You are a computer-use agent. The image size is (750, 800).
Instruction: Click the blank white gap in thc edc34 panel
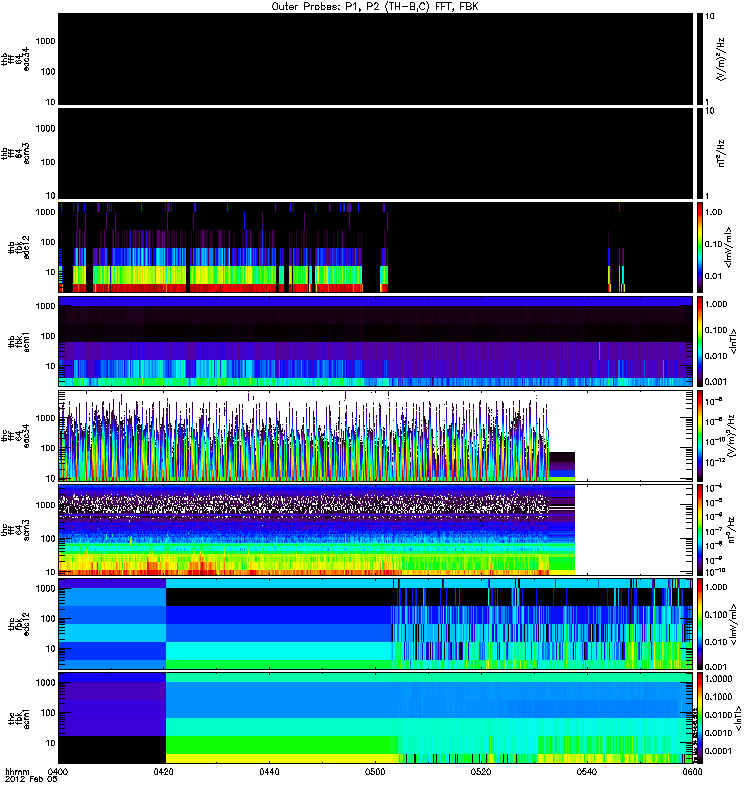633,436
